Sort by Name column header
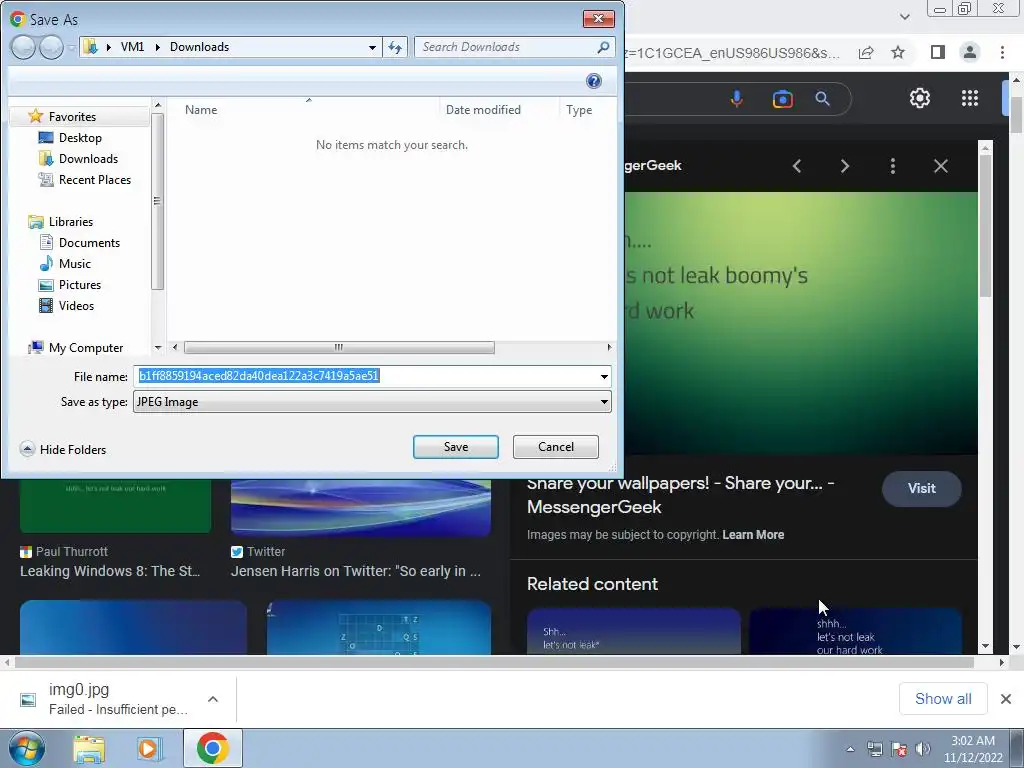Viewport: 1024px width, 768px height. [200, 110]
